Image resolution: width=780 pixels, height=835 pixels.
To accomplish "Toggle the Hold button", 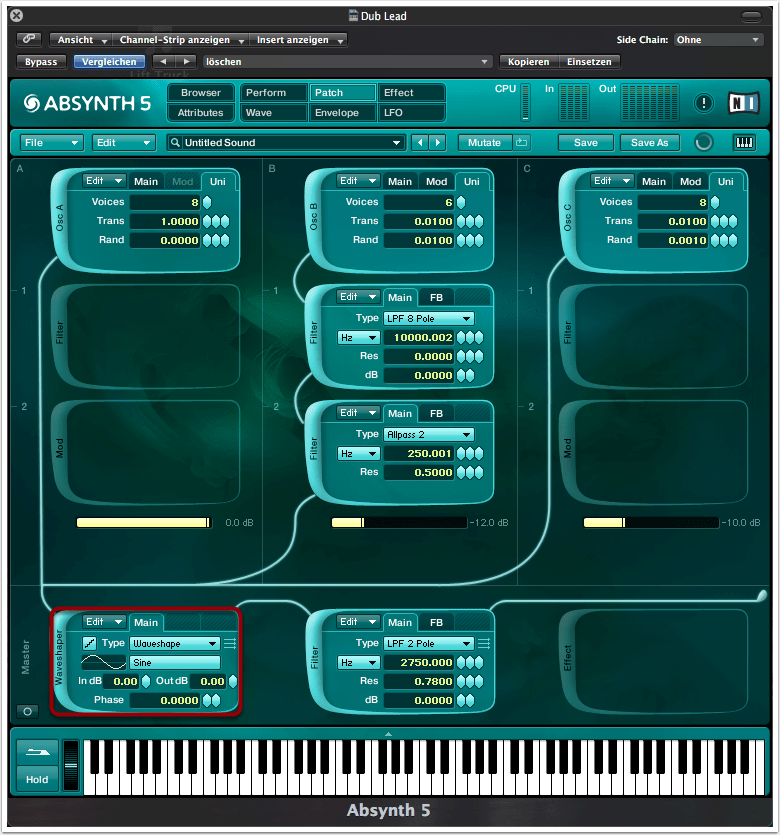I will pyautogui.click(x=37, y=779).
